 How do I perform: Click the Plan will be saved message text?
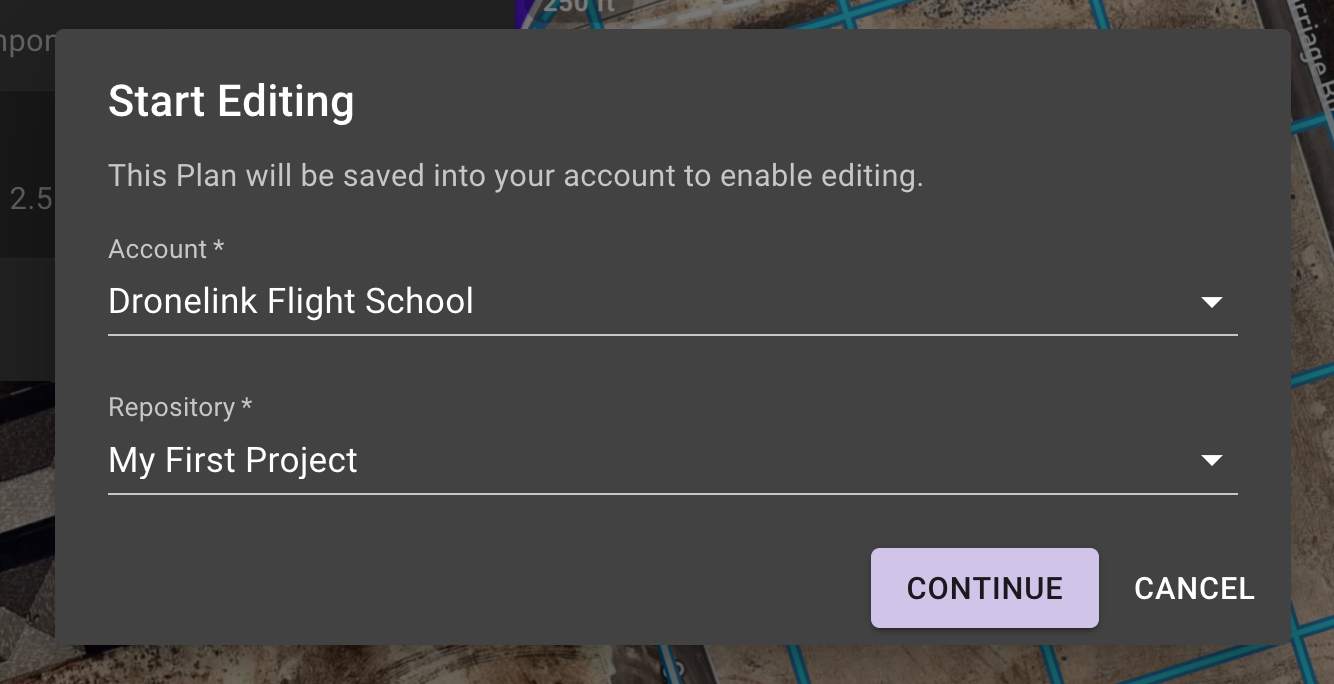click(x=515, y=176)
